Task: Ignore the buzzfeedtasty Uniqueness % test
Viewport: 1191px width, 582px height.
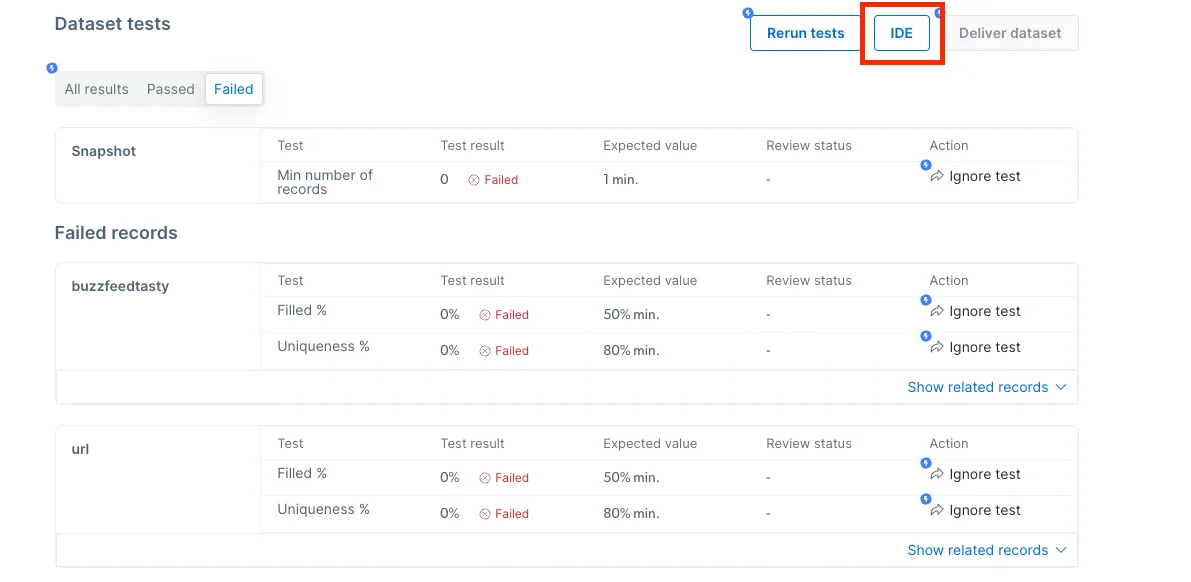Action: 975,347
